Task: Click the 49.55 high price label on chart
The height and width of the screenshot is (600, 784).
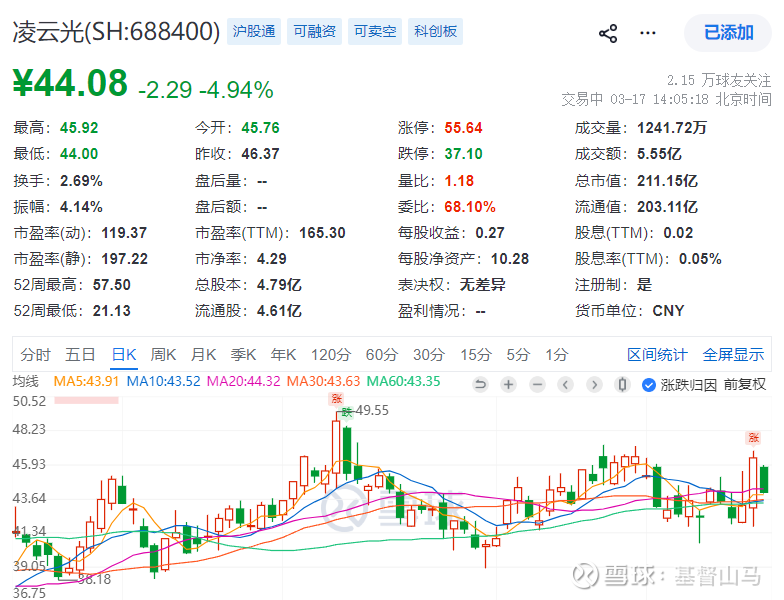Action: (x=372, y=410)
